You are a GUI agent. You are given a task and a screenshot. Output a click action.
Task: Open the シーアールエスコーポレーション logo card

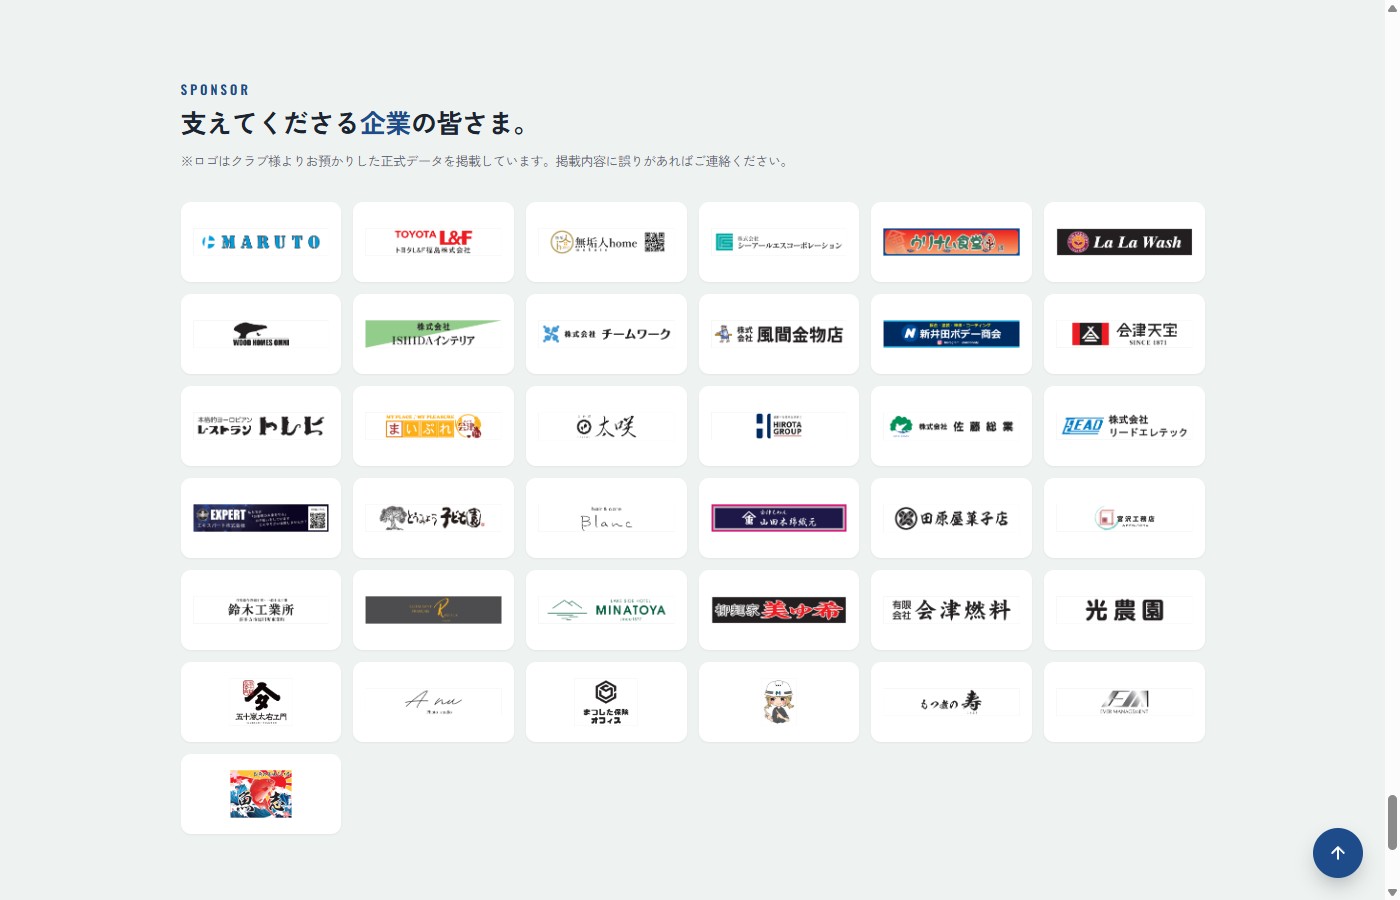(779, 242)
